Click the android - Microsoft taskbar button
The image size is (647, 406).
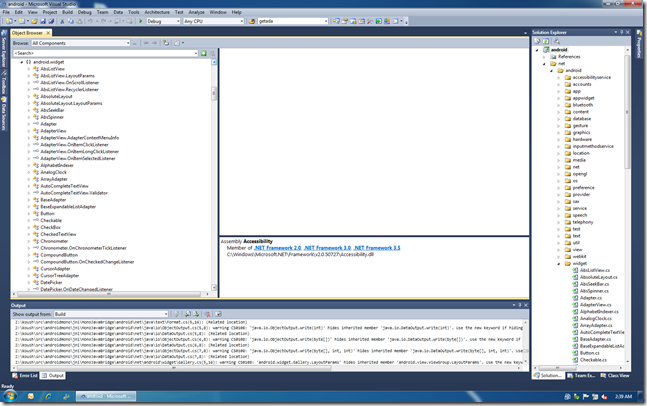106,396
